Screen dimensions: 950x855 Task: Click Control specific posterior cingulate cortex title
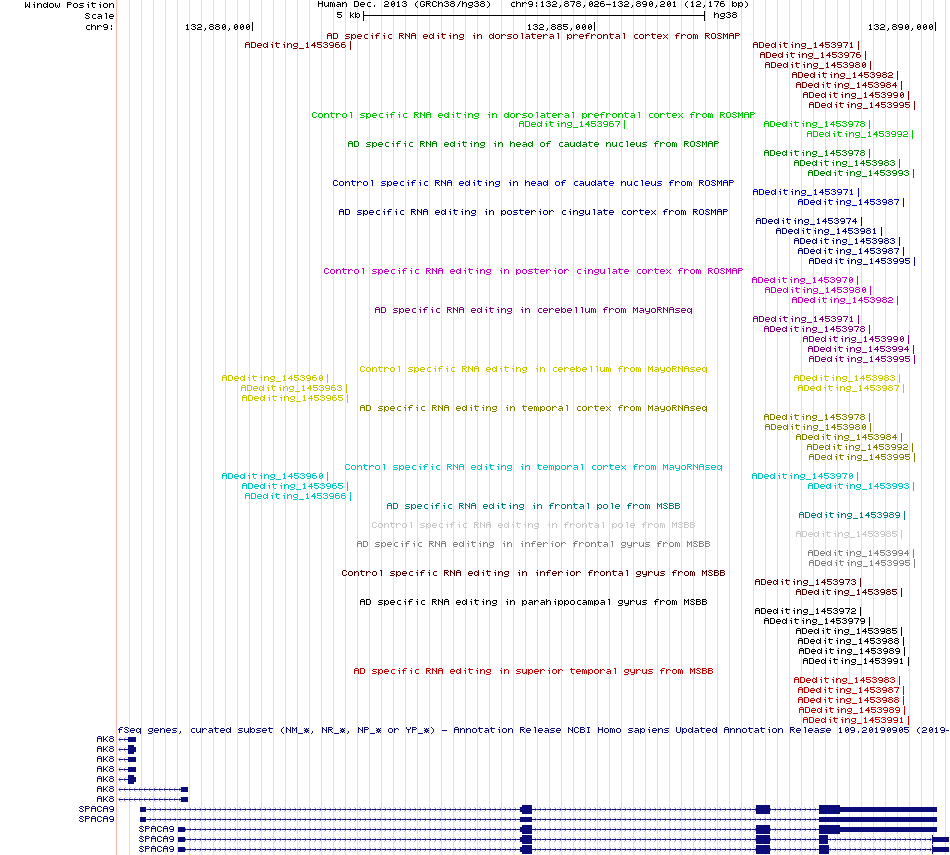click(x=533, y=271)
